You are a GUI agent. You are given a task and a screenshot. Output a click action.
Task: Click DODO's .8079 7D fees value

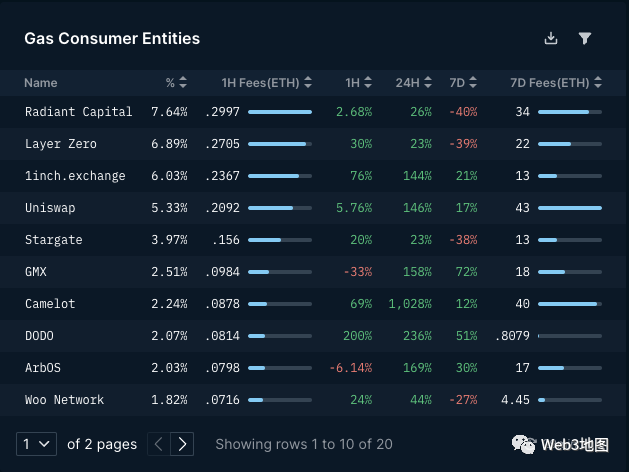click(512, 336)
